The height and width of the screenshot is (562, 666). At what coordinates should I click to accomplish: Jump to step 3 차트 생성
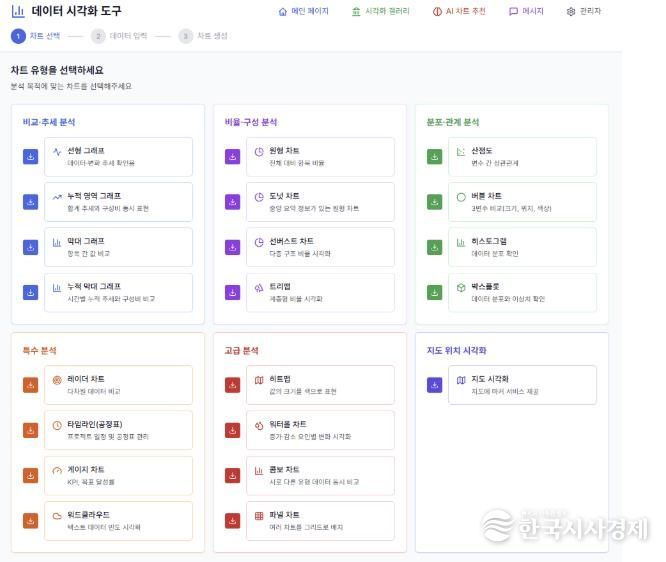point(203,36)
